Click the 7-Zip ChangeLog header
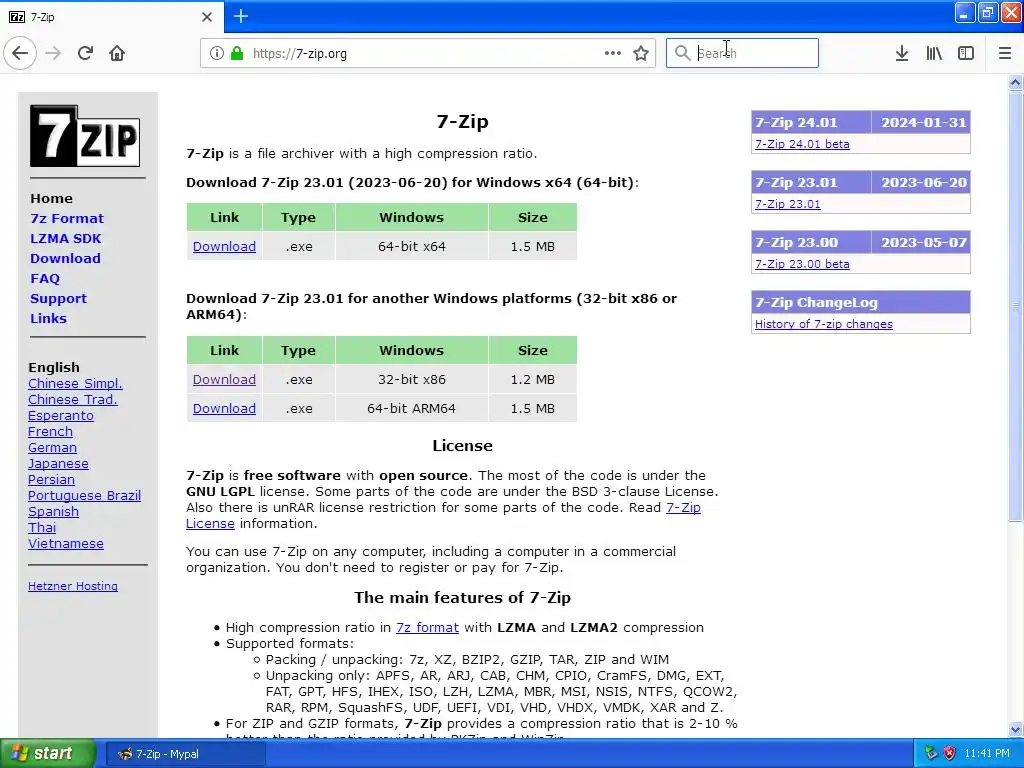 (861, 302)
